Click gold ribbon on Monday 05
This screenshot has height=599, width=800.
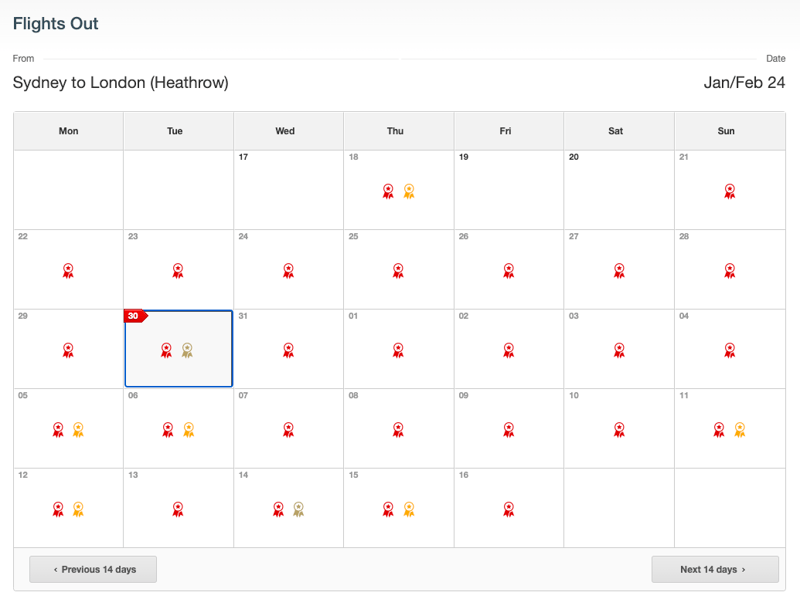pyautogui.click(x=78, y=430)
